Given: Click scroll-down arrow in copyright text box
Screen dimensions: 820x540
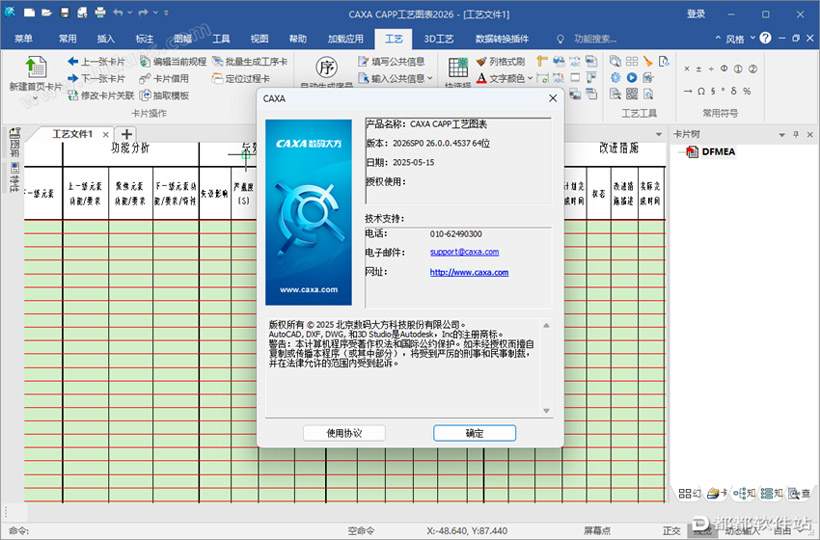Looking at the screenshot, I should (546, 411).
